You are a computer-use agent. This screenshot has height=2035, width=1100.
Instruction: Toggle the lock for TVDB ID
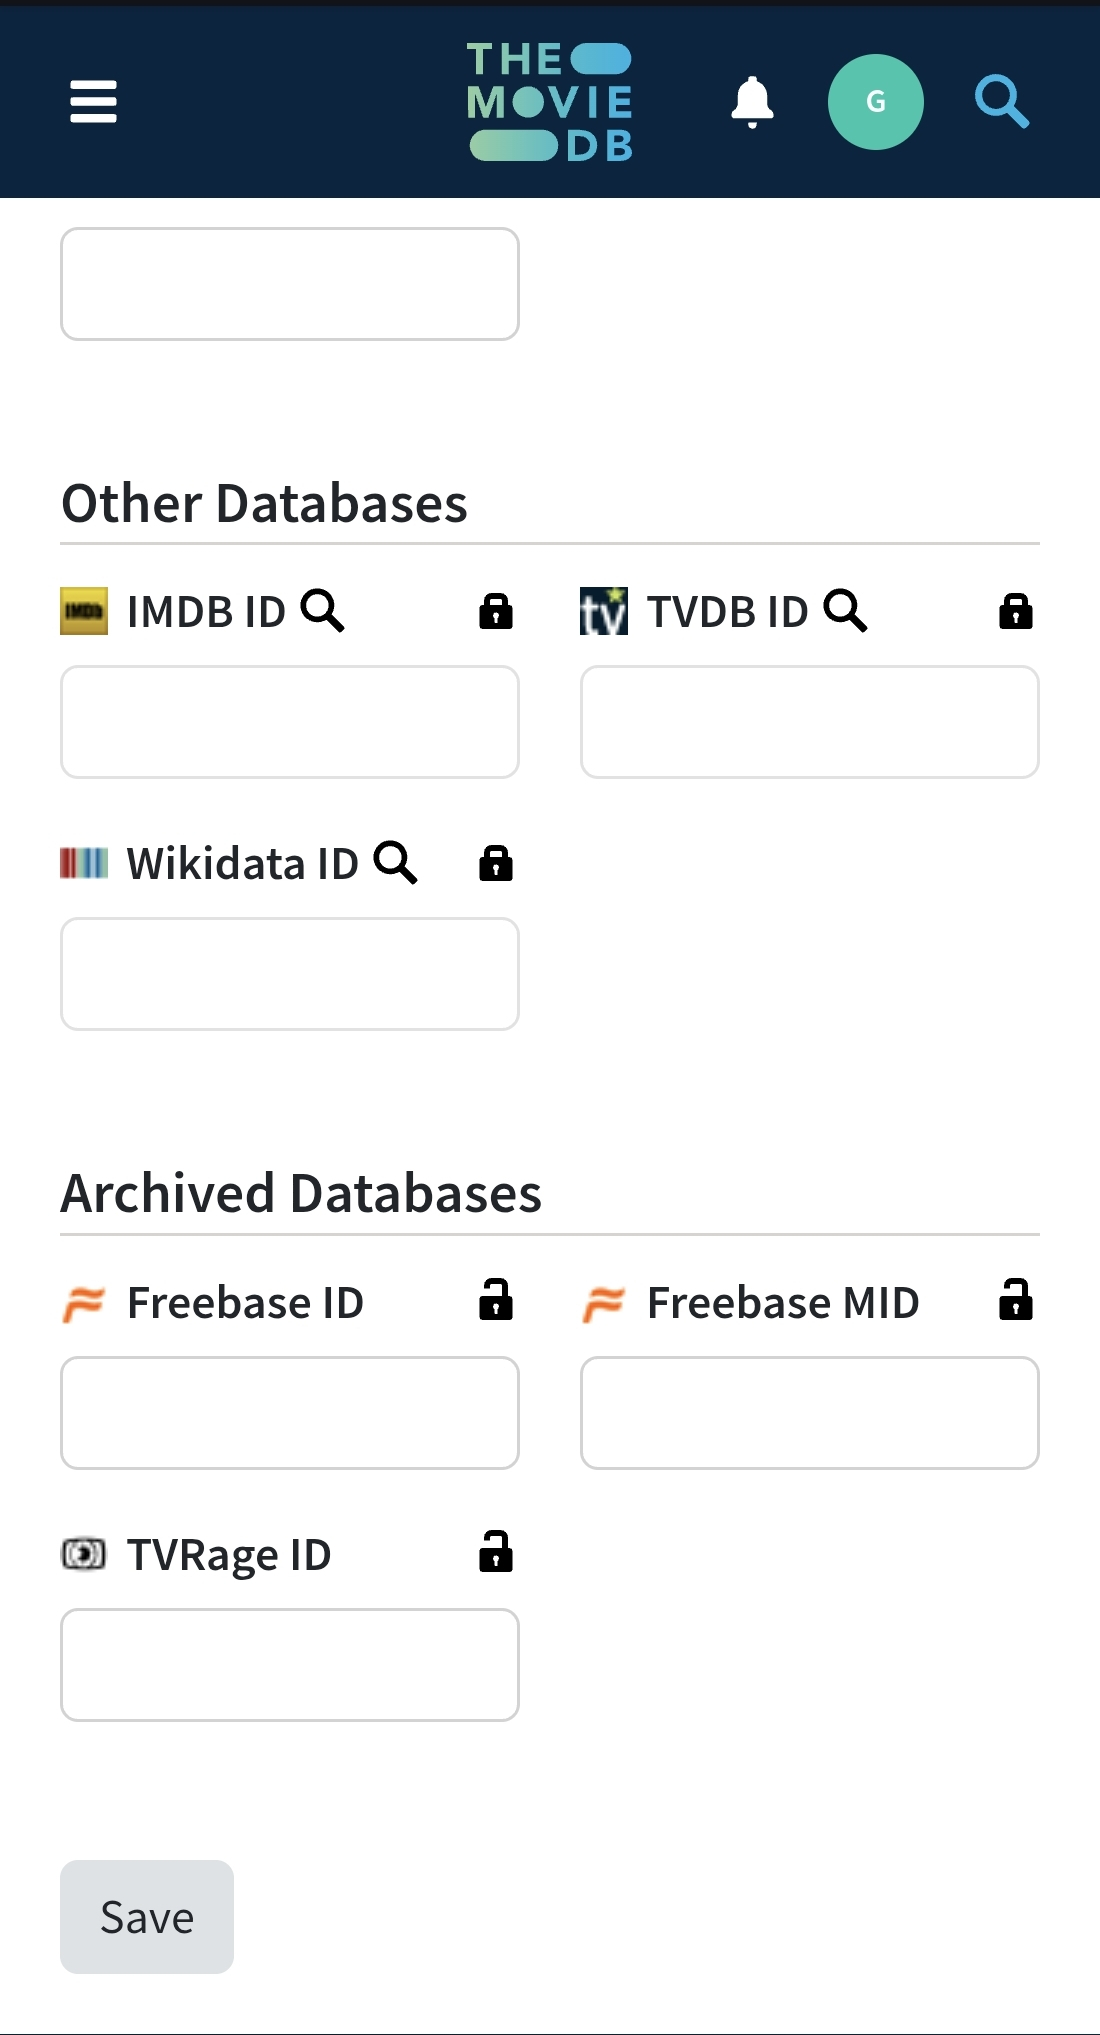[x=1016, y=611]
